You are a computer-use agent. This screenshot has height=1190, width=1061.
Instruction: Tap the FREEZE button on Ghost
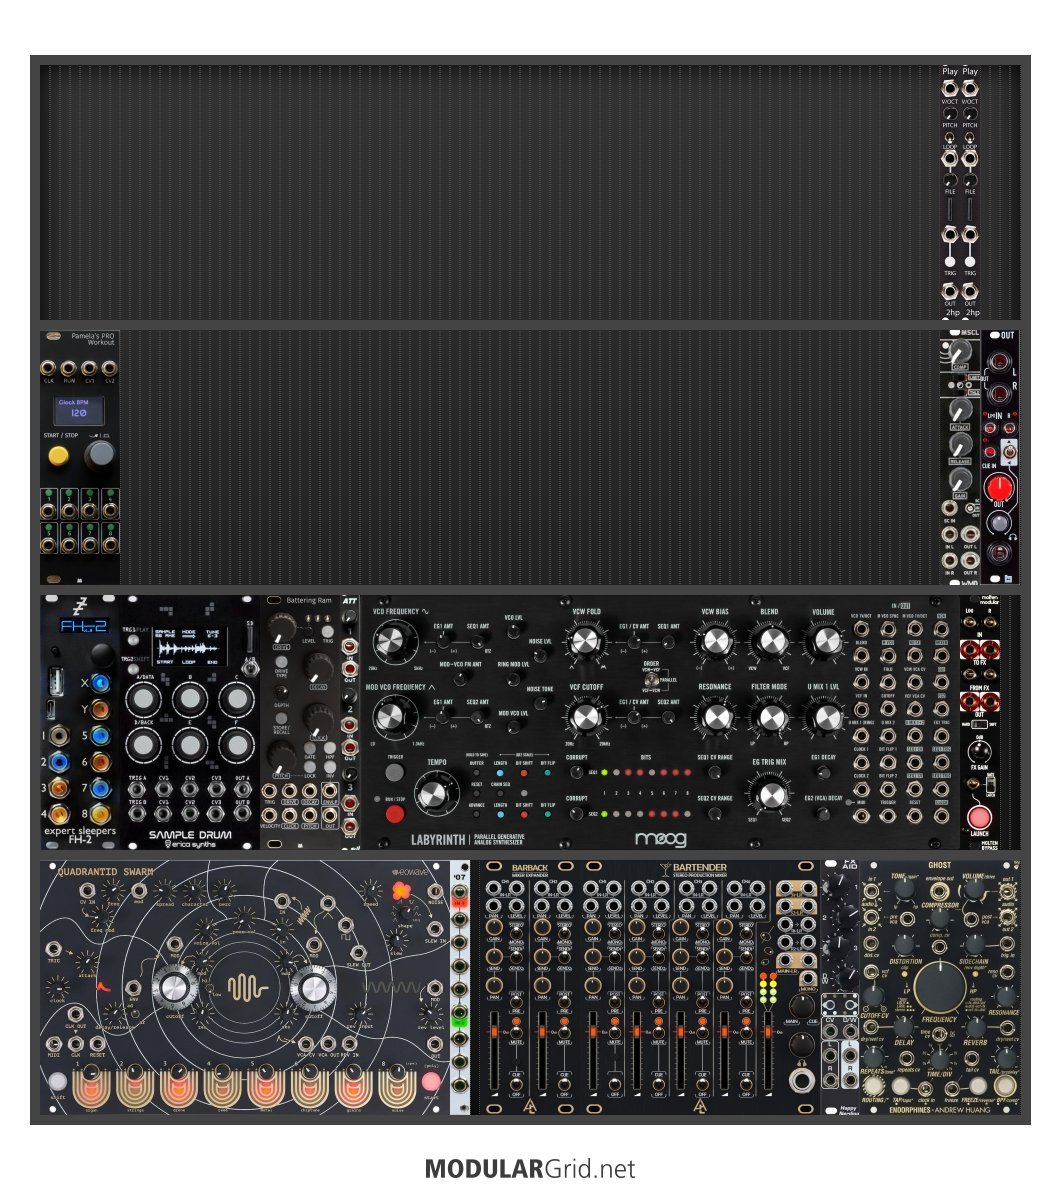(x=977, y=1086)
